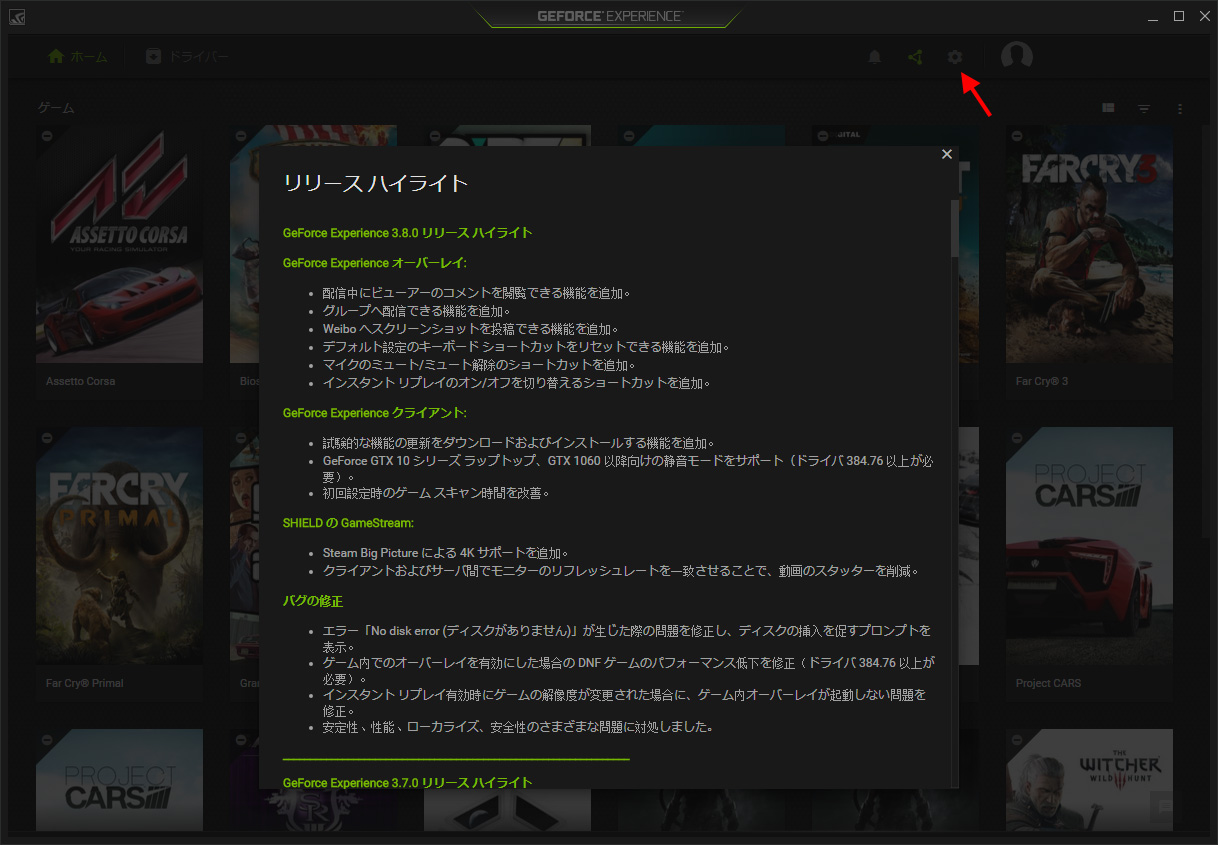
Task: Open the user account avatar
Action: coord(1017,57)
